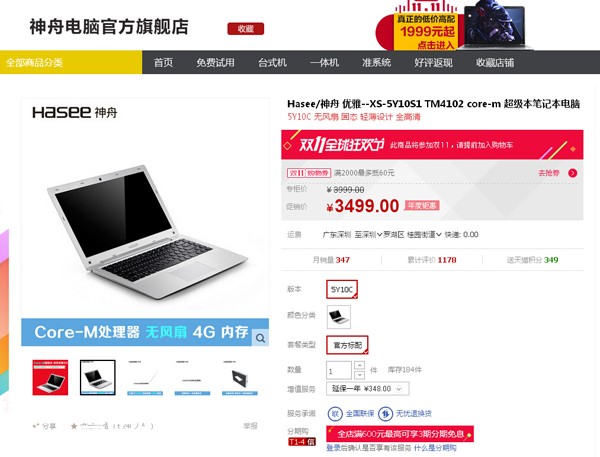600x457 pixels.
Task: Select the first red product thumbnail
Action: point(50,377)
